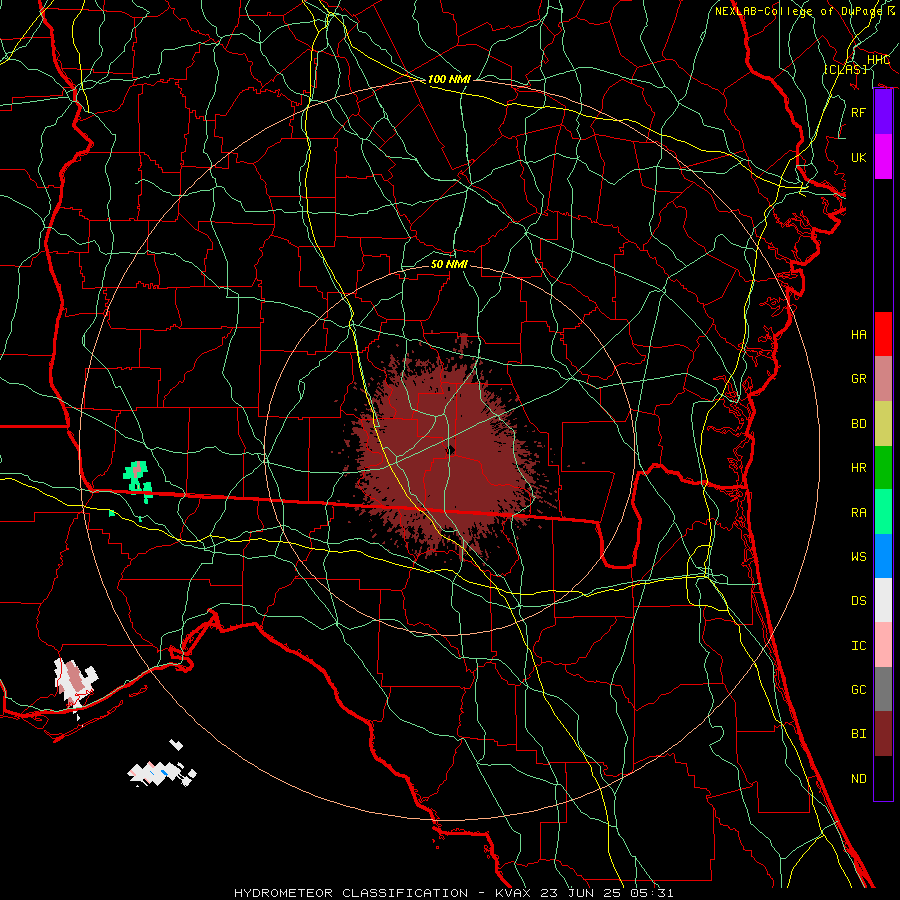900x900 pixels.
Task: Click the green rain echo cluster
Action: click(138, 481)
